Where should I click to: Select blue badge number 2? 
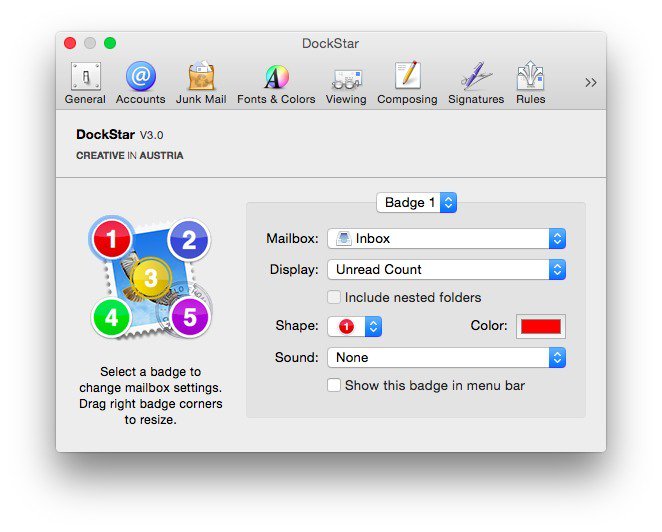tap(189, 240)
